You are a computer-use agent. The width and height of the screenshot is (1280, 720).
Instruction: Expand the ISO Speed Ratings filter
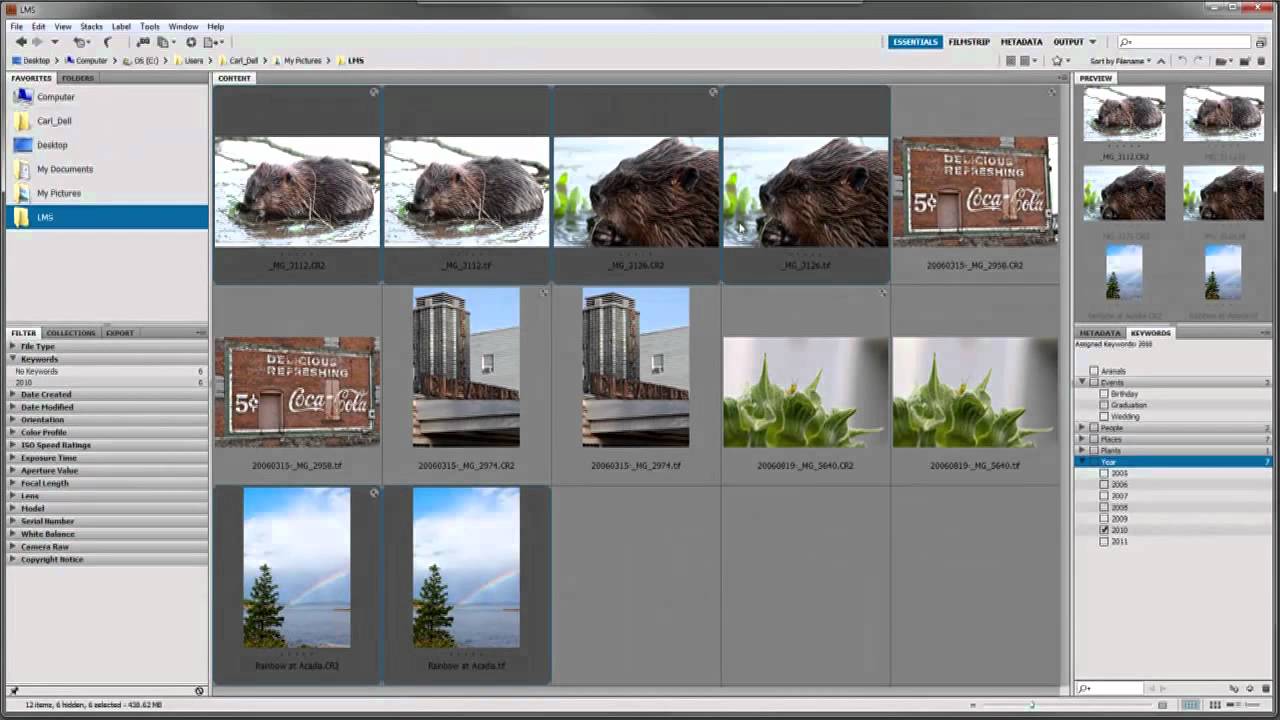point(13,445)
